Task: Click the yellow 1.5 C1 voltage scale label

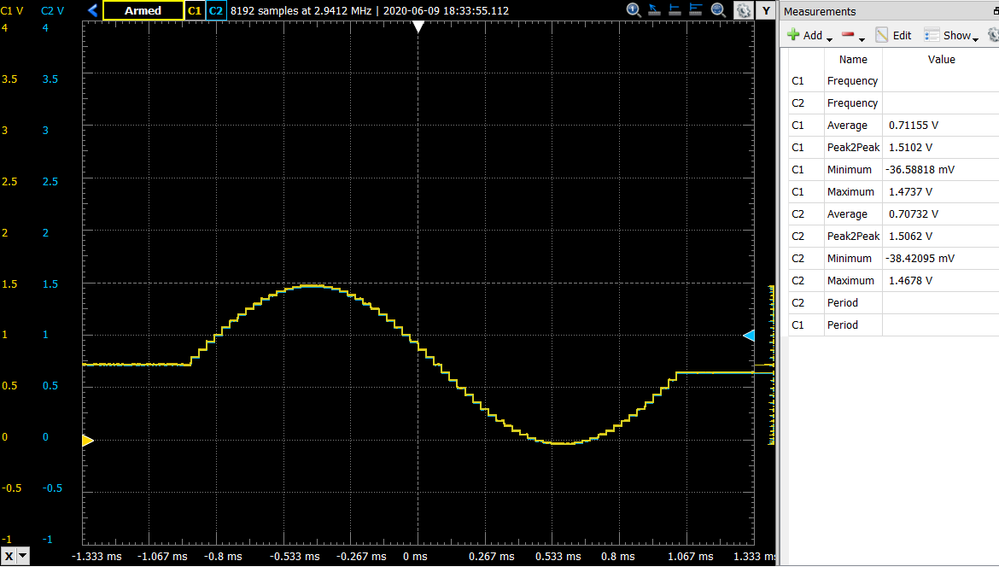Action: [10, 284]
